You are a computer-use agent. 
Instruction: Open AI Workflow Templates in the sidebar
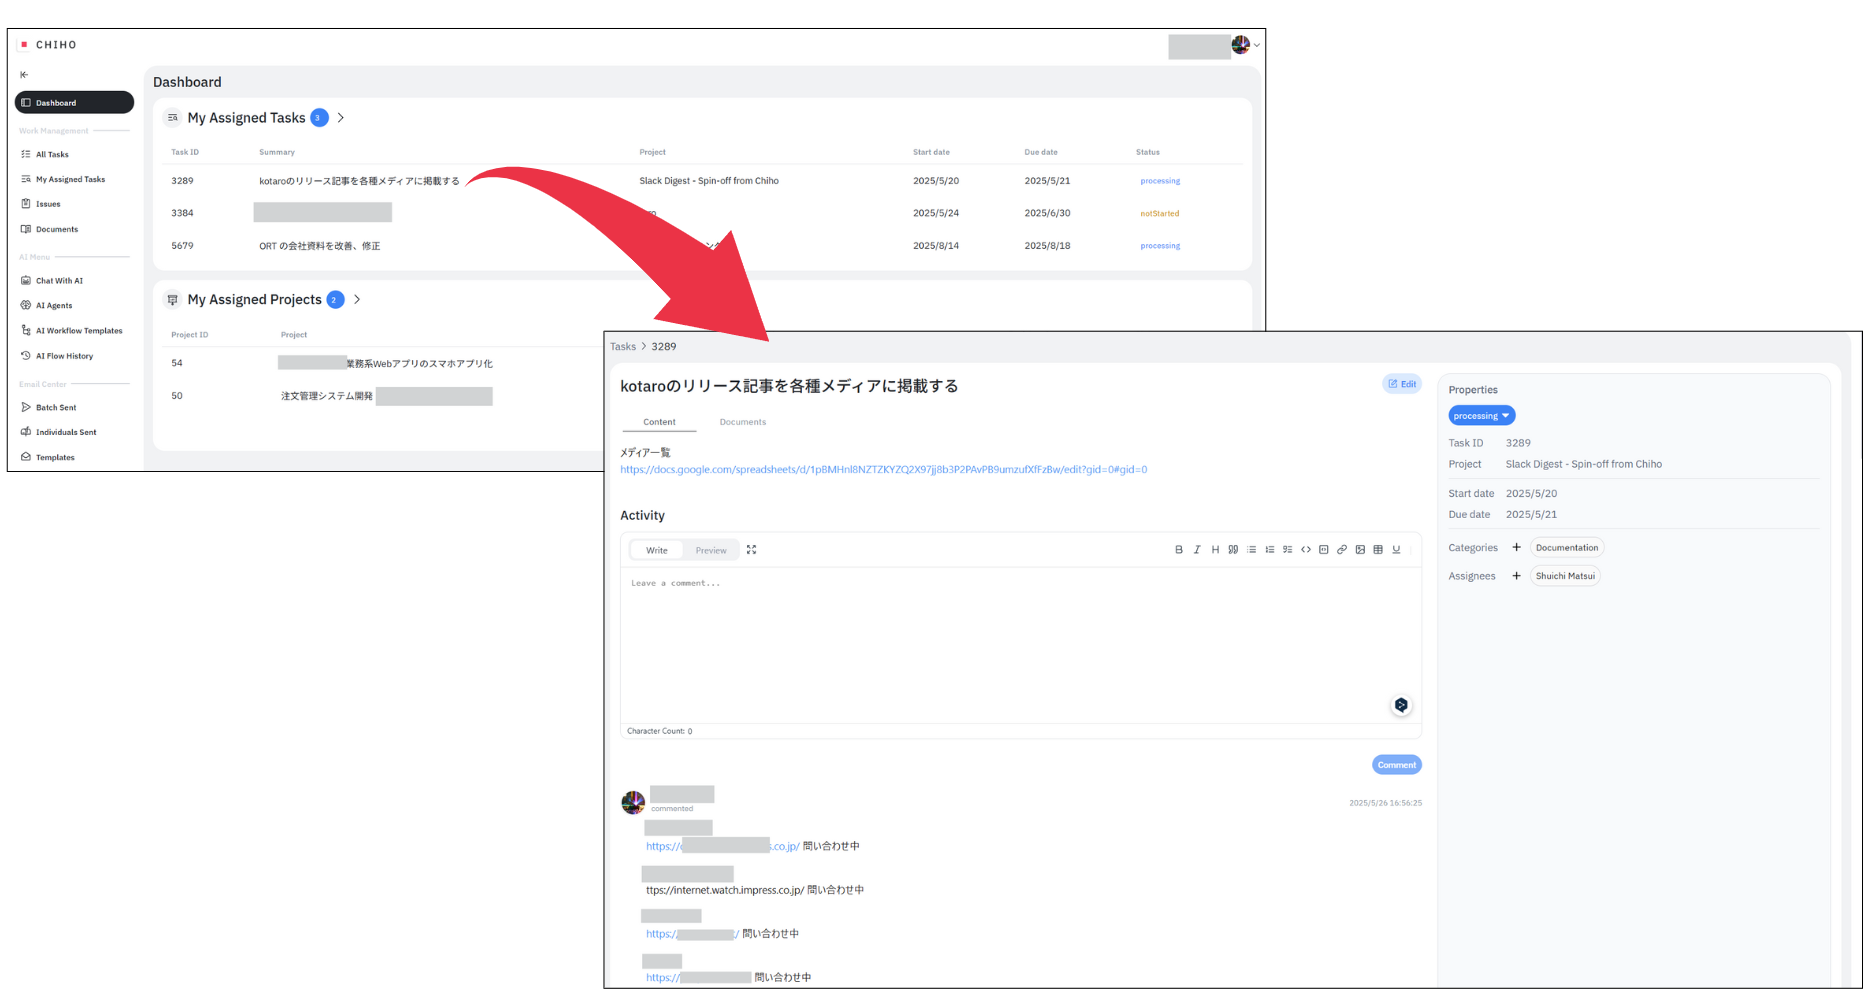point(79,331)
